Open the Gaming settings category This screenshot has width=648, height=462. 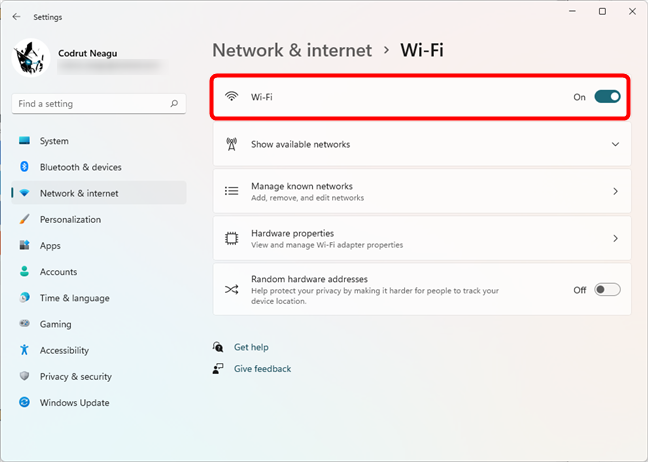coord(99,324)
